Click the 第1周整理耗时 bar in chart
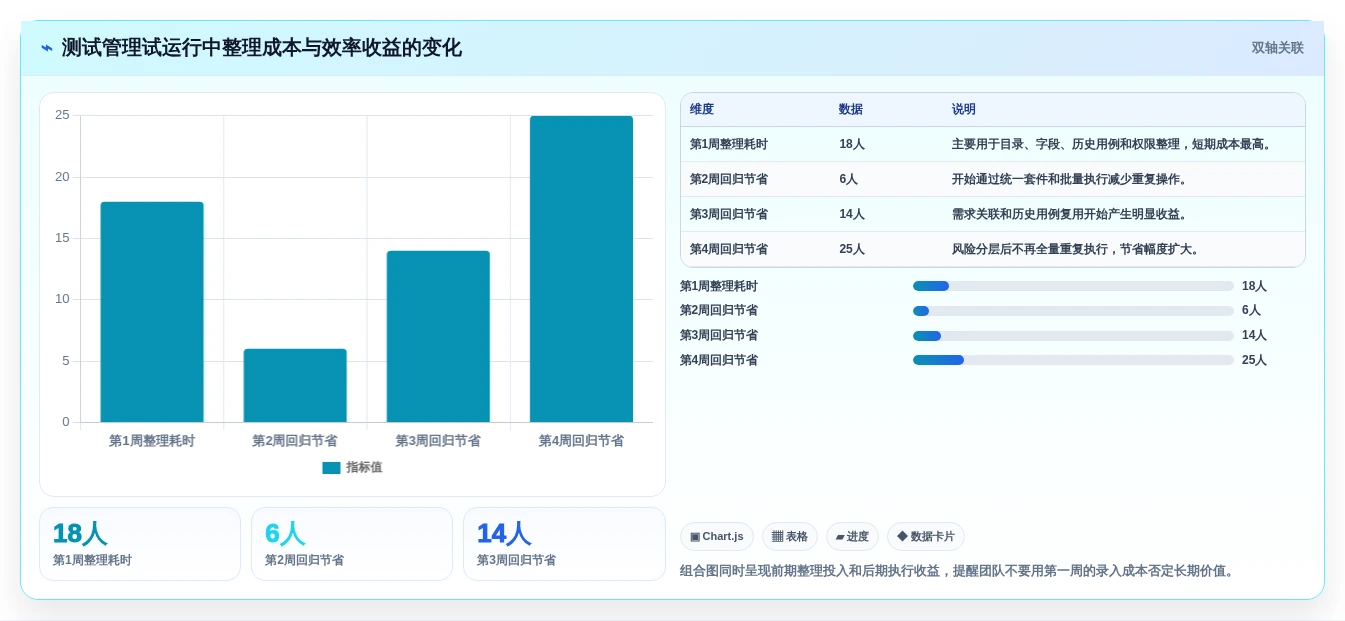 (x=152, y=312)
